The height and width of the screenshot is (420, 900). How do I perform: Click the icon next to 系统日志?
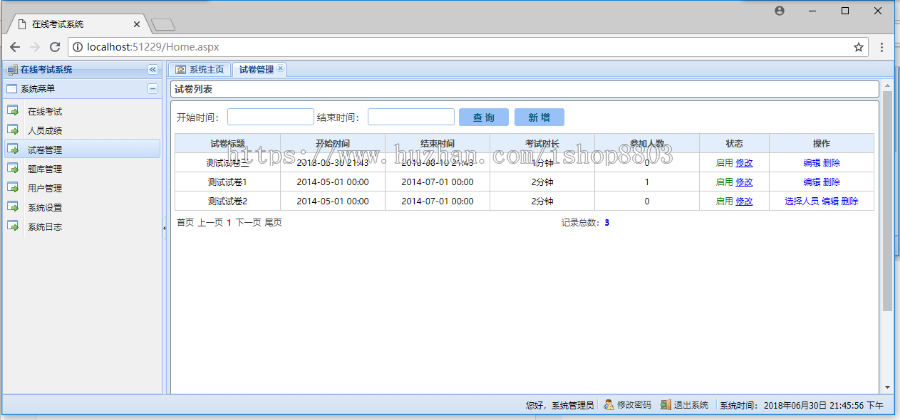point(13,227)
